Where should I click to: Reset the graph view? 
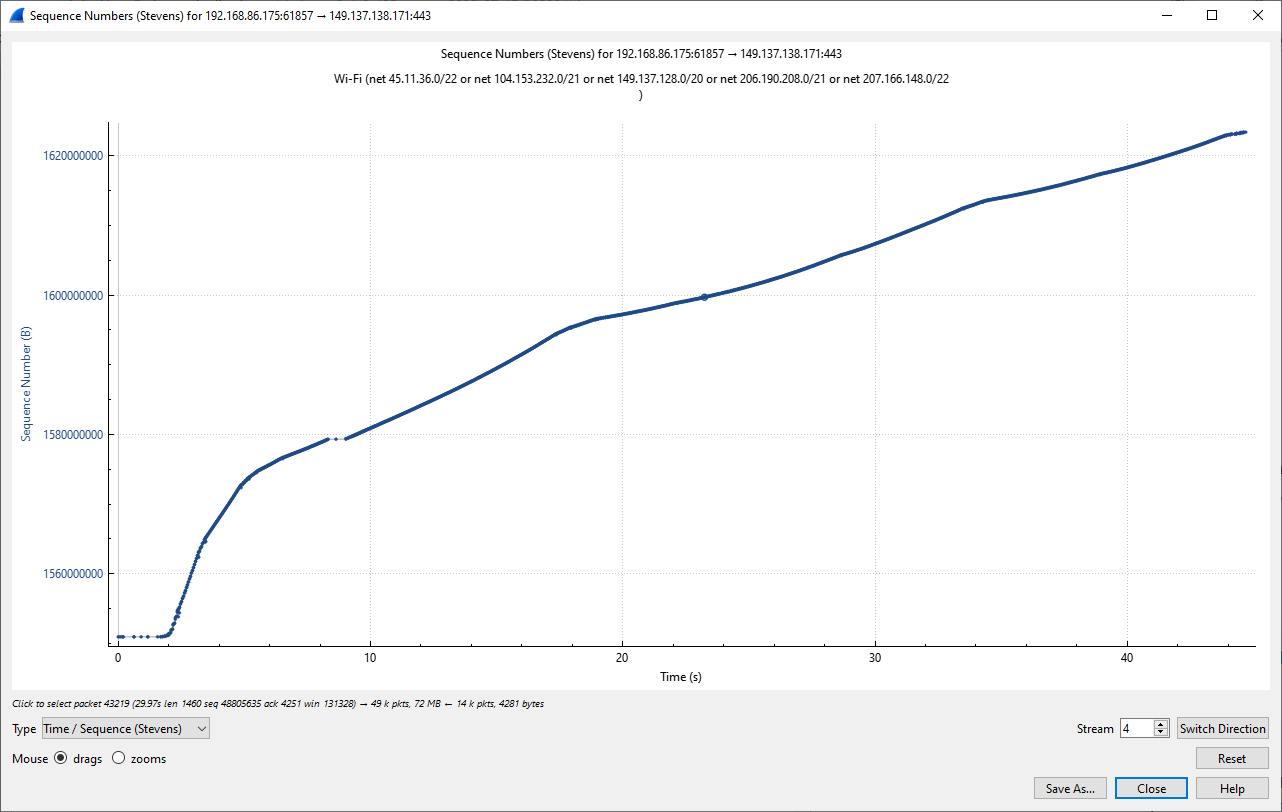coord(1232,759)
